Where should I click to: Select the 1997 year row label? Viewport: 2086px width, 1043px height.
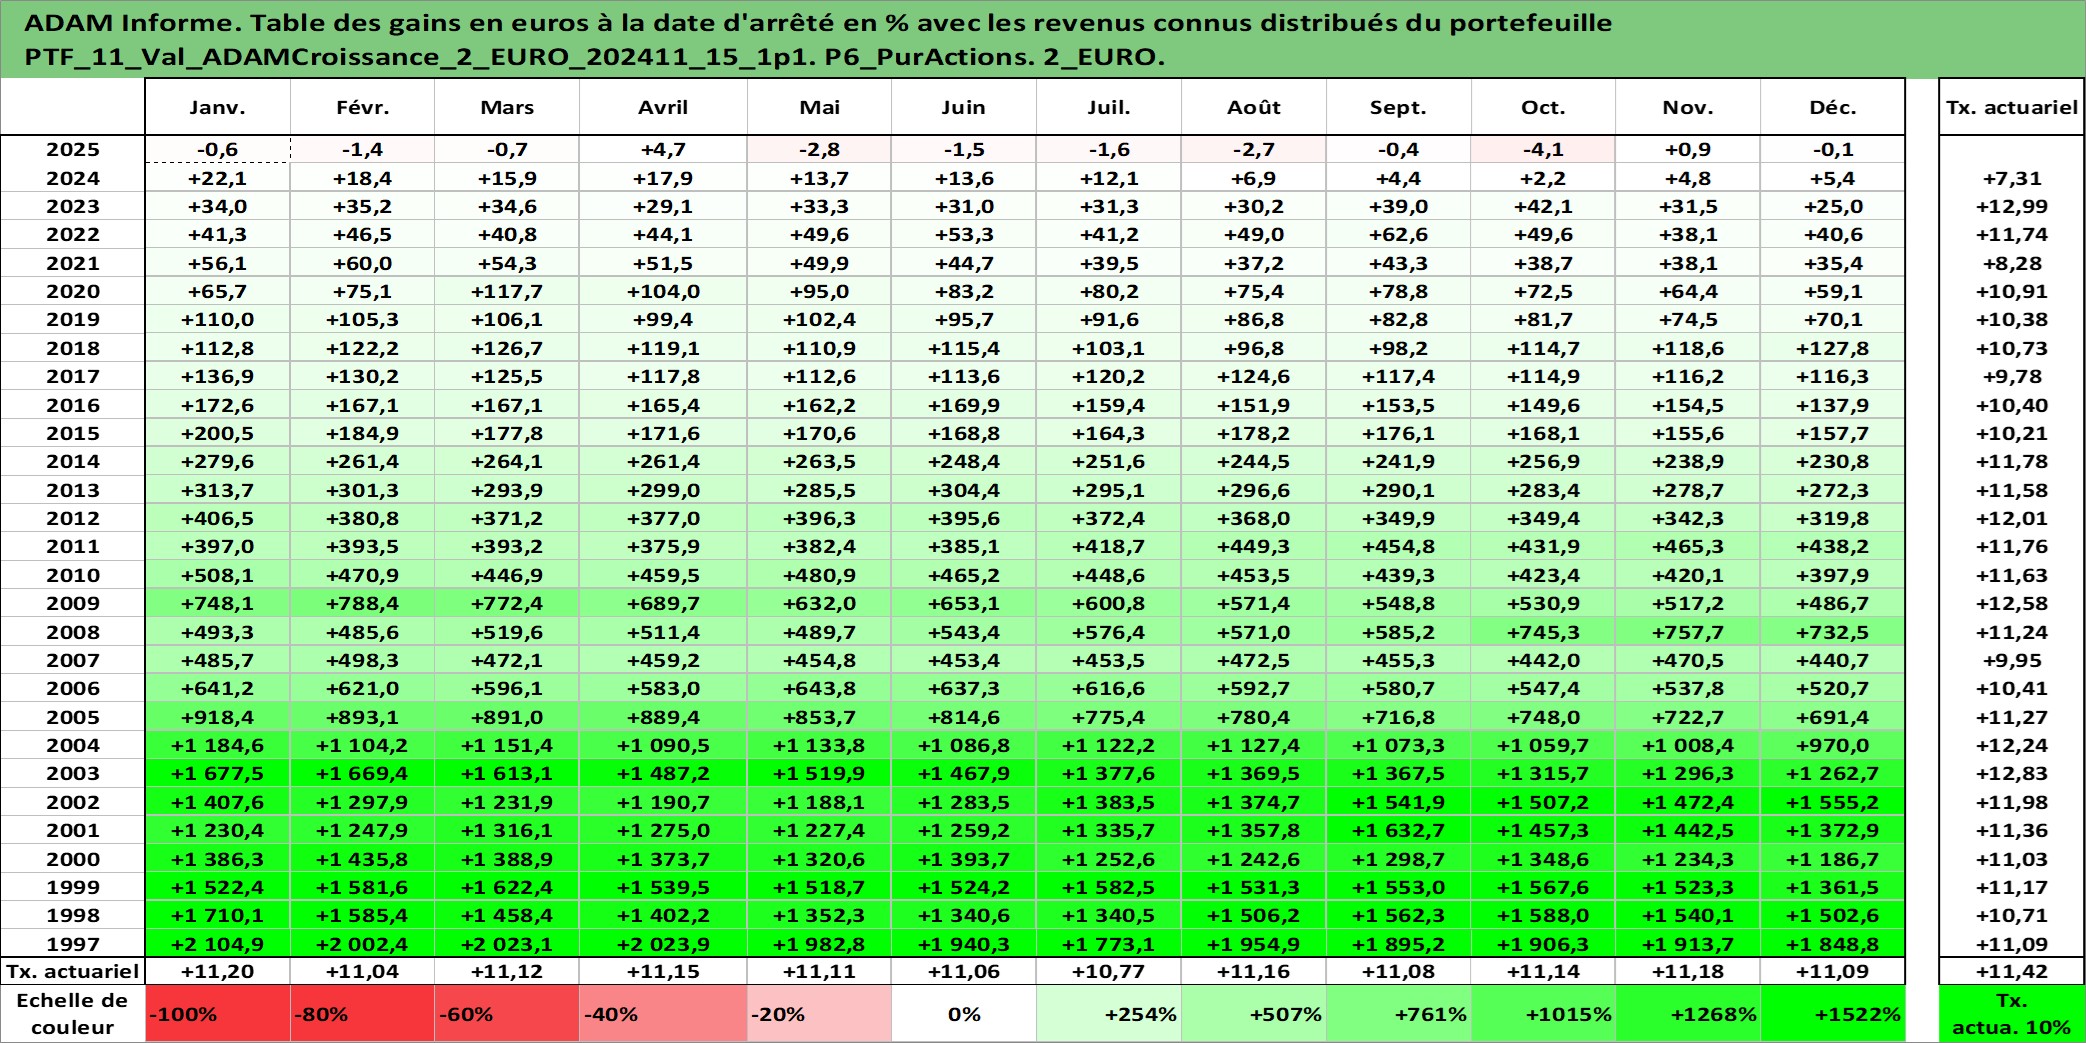pos(73,944)
